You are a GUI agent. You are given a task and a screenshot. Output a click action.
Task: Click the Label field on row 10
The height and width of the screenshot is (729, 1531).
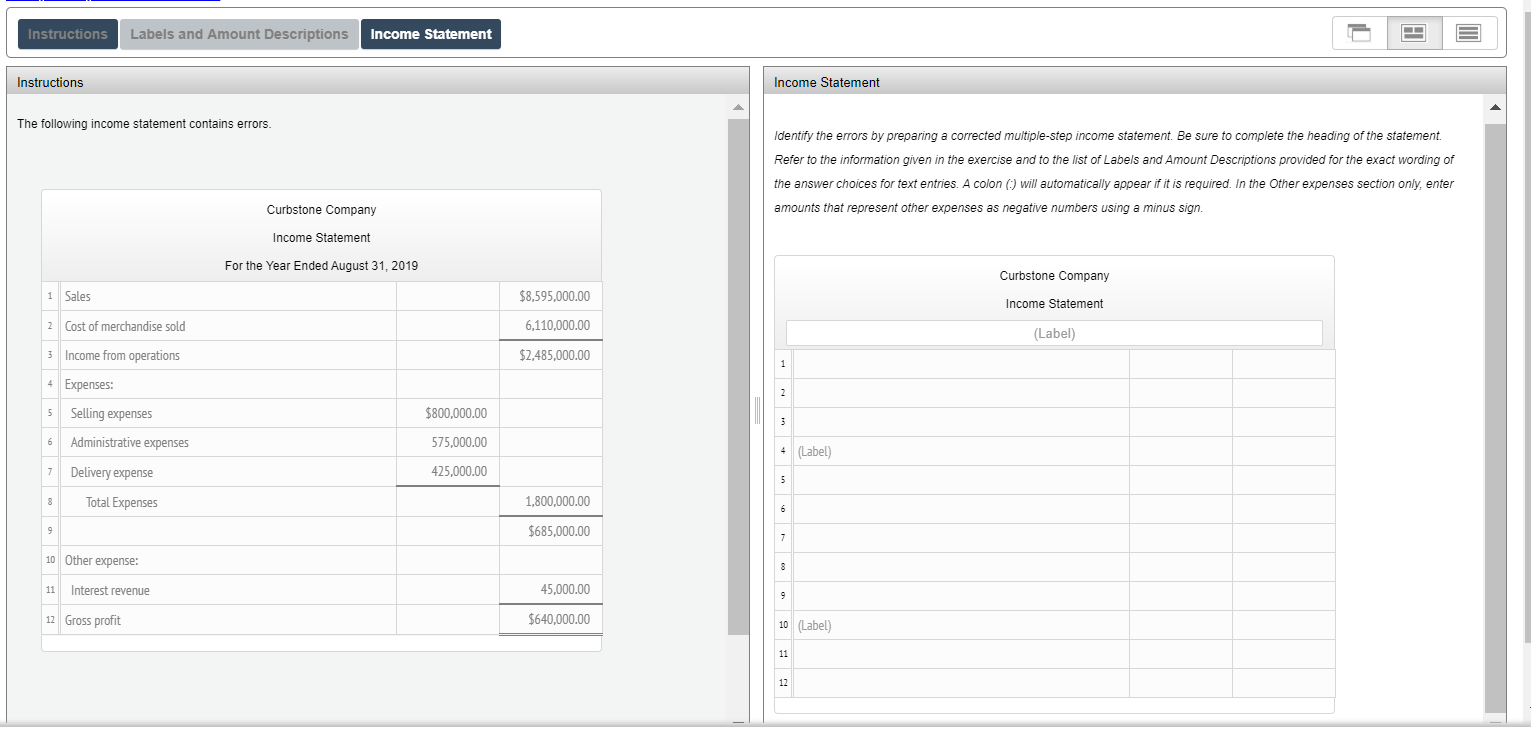pos(960,624)
